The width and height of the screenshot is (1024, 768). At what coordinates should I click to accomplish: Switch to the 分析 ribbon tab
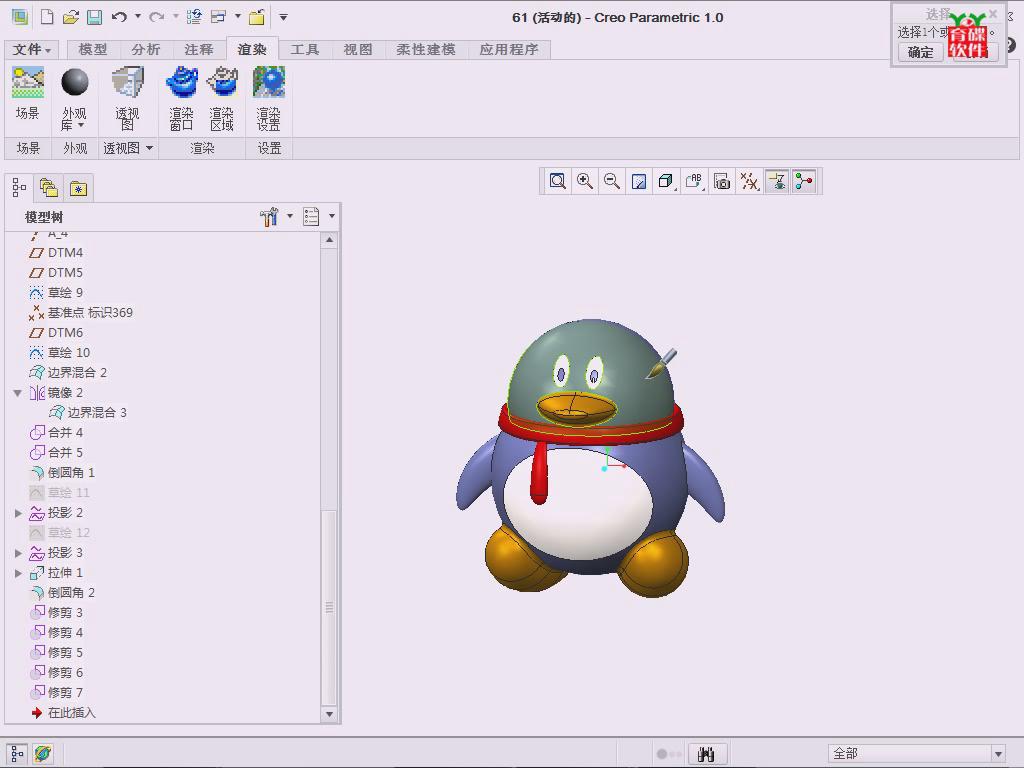click(x=146, y=50)
